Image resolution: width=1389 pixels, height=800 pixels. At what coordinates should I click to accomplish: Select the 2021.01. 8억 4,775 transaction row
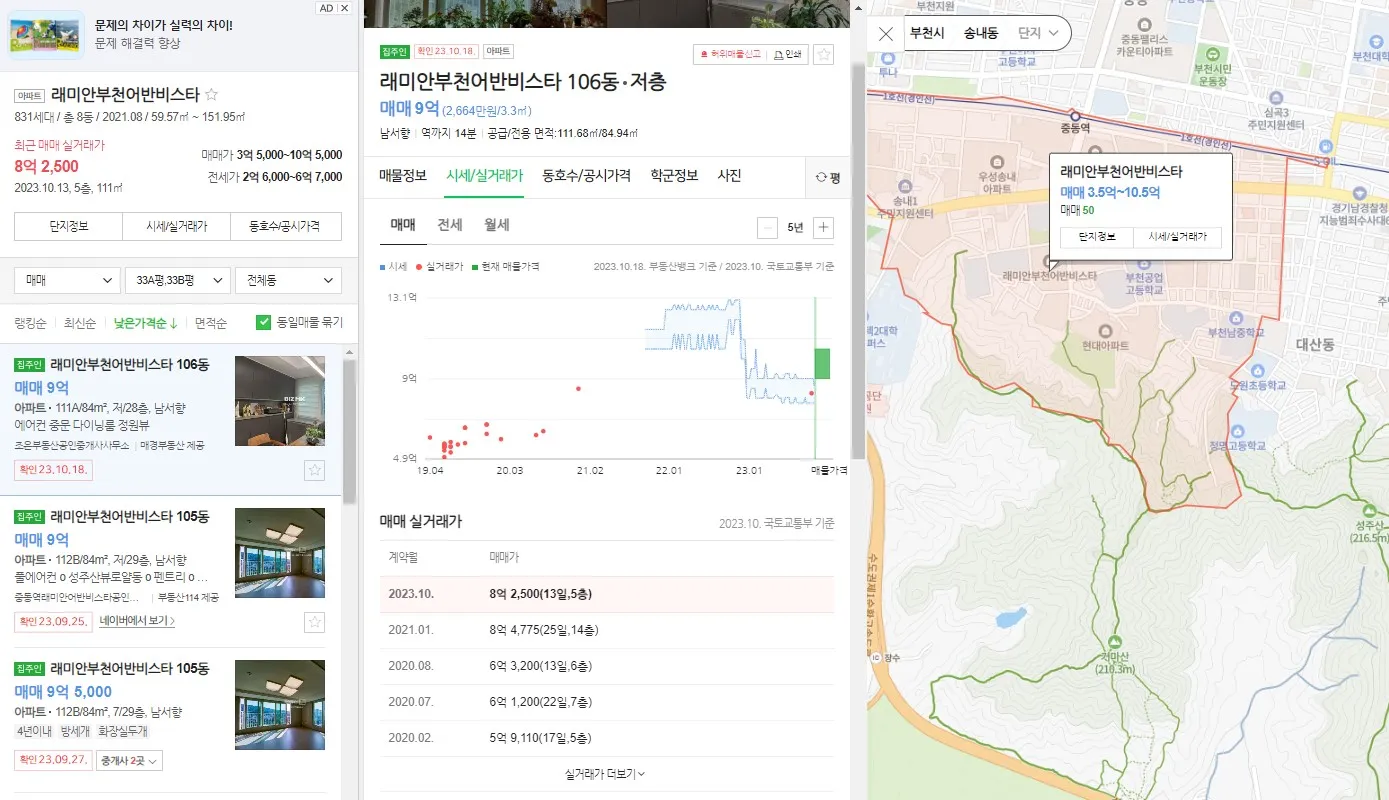click(607, 630)
